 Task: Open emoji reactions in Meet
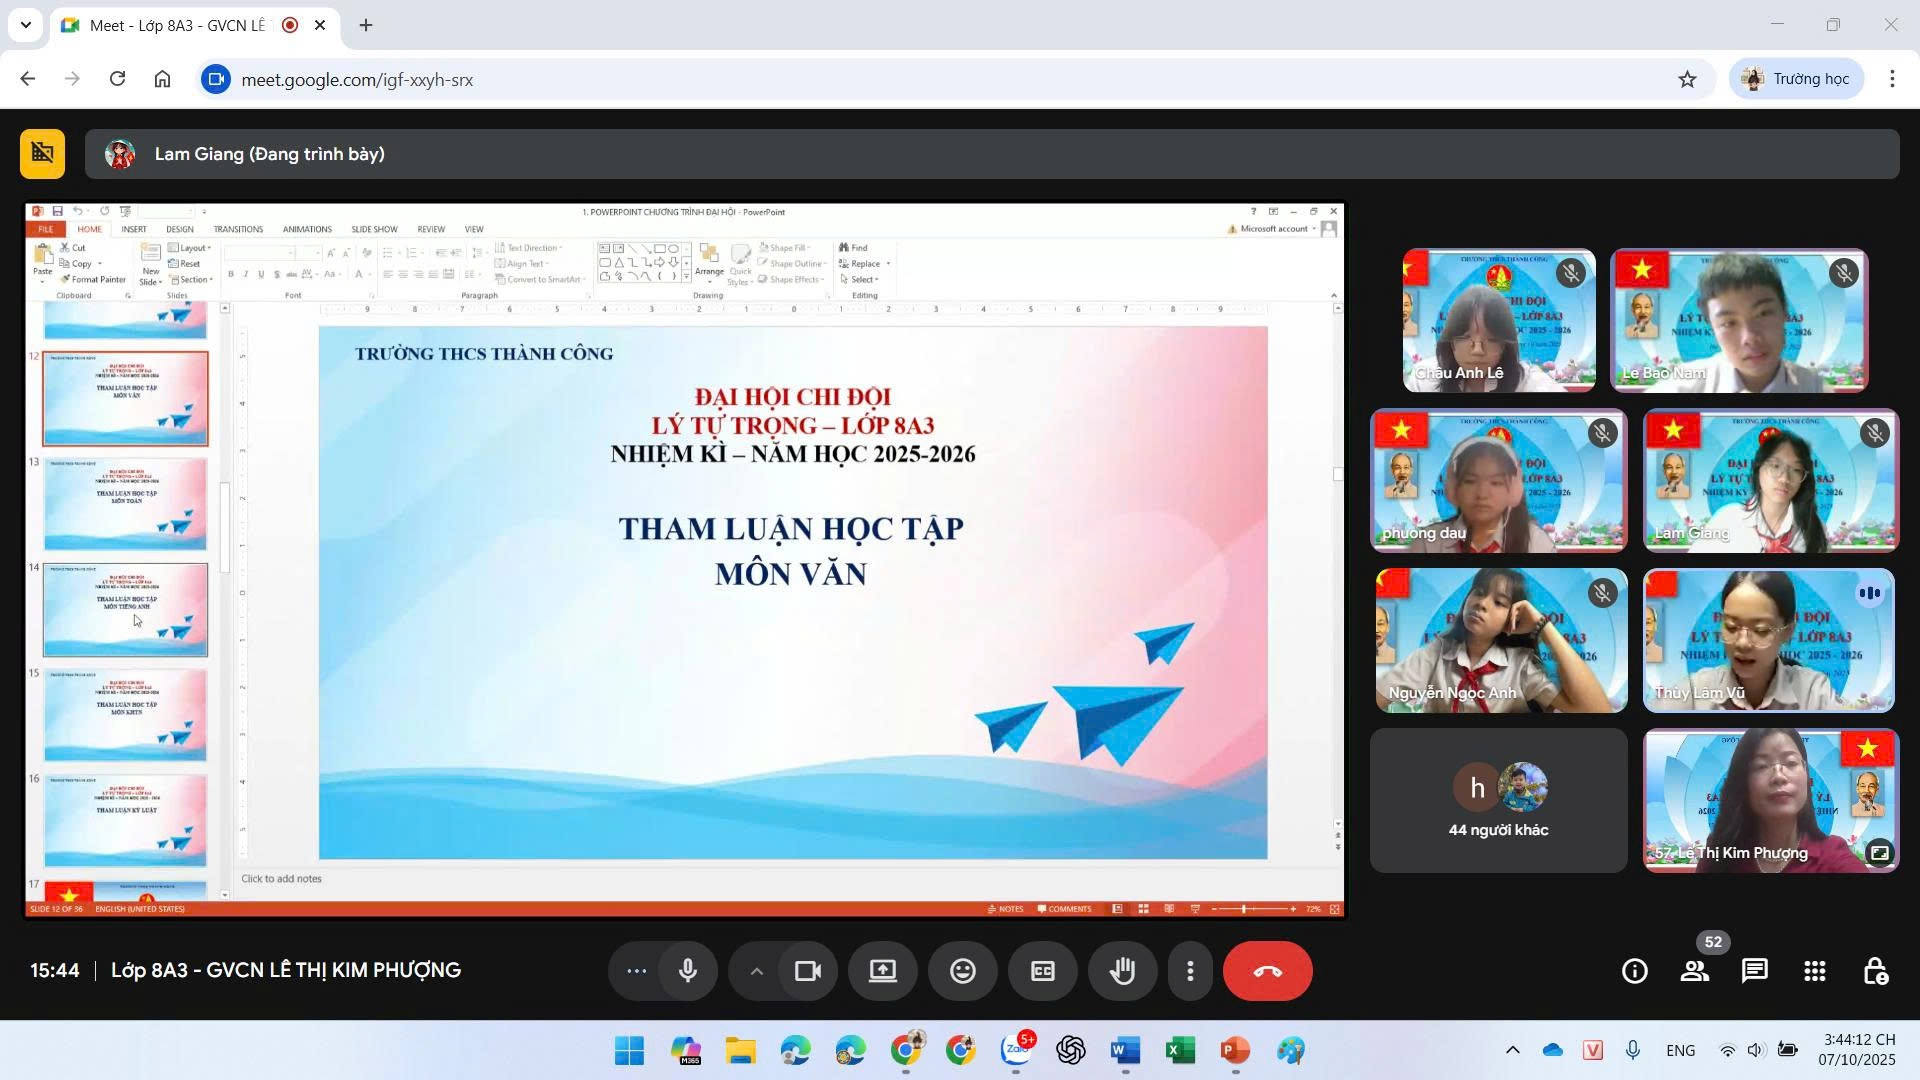pyautogui.click(x=962, y=970)
